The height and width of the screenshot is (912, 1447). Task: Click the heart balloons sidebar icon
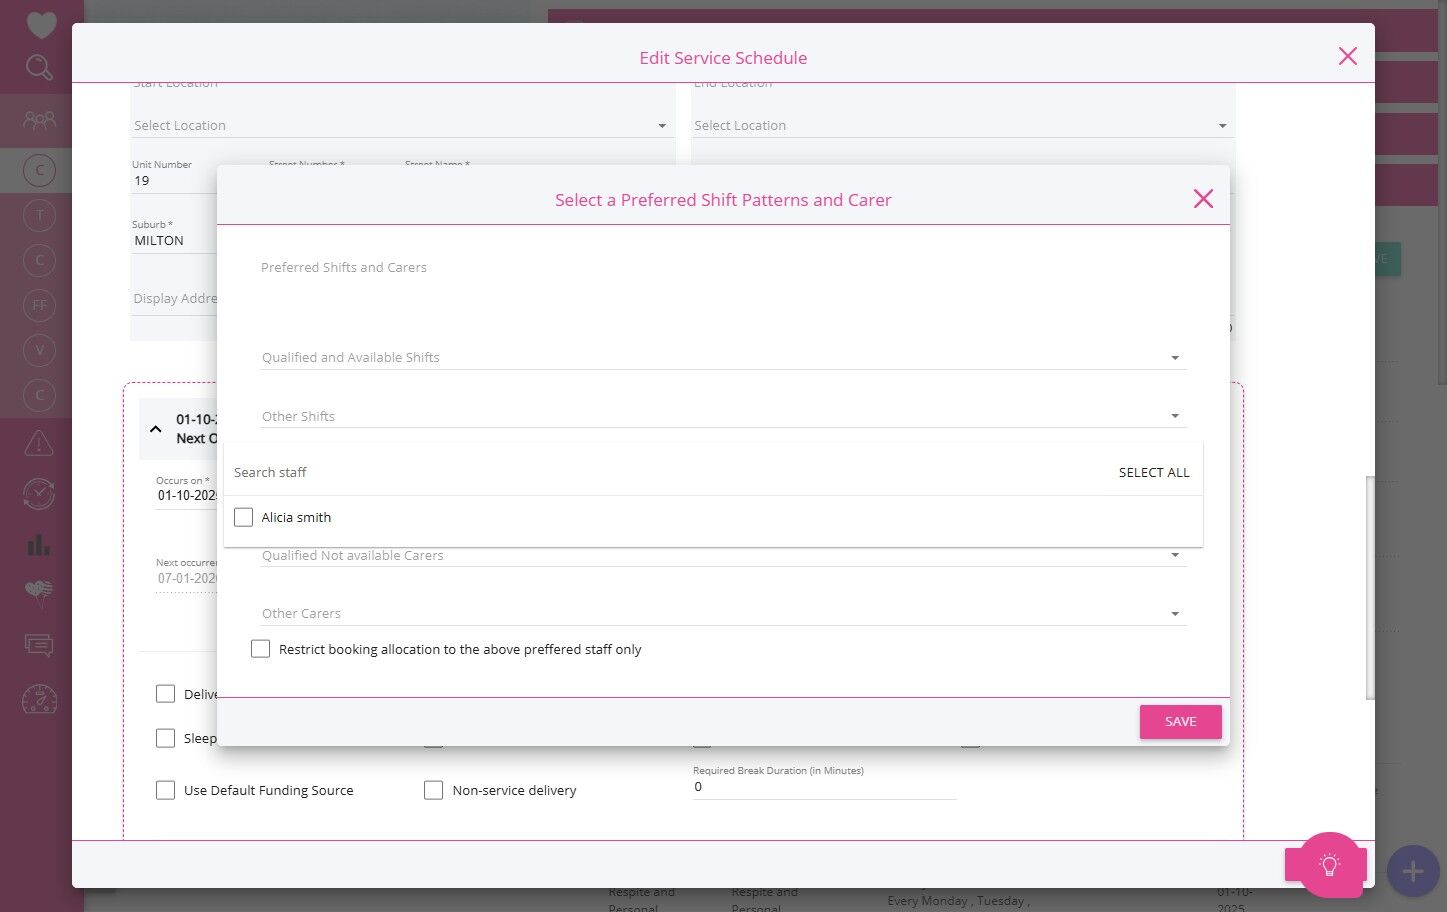(39, 594)
